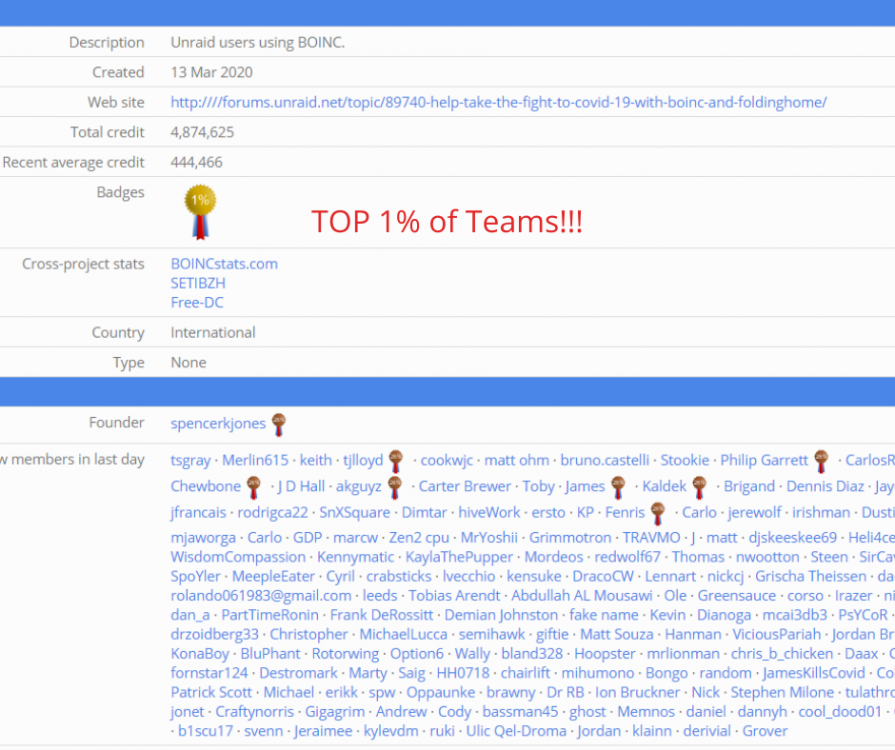Open the unraid forums website link
Viewport: 895px width, 750px height.
[498, 102]
